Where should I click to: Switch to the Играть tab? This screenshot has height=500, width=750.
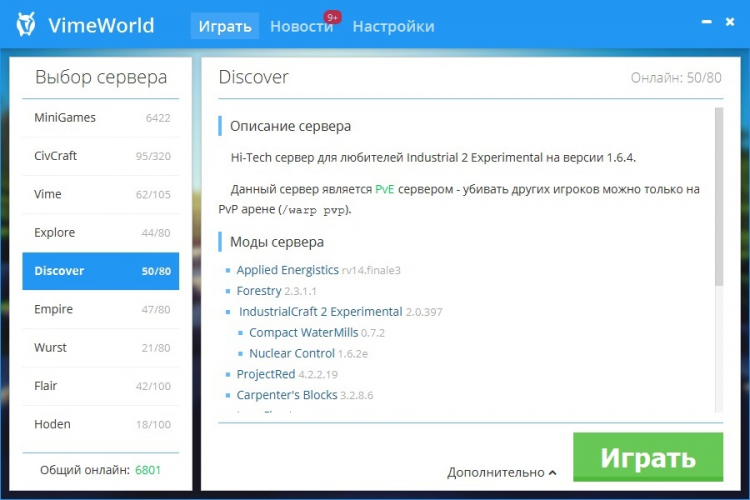coord(224,26)
